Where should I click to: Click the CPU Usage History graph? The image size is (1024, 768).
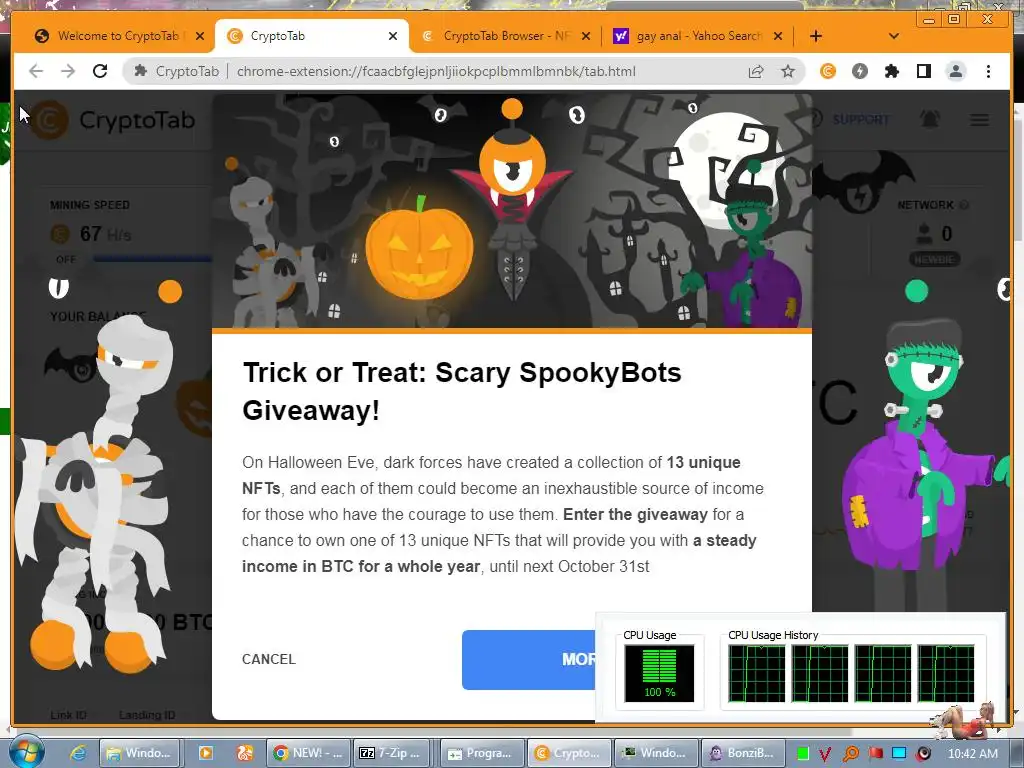(852, 673)
